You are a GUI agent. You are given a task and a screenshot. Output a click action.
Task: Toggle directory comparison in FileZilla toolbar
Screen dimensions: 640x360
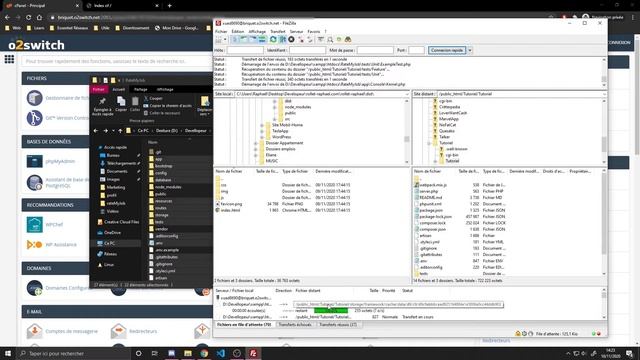point(330,40)
